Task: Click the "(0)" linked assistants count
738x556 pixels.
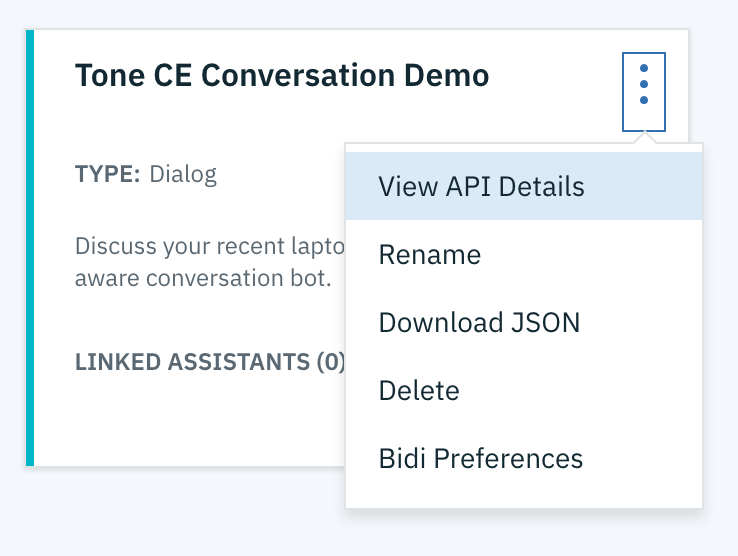Action: (330, 361)
